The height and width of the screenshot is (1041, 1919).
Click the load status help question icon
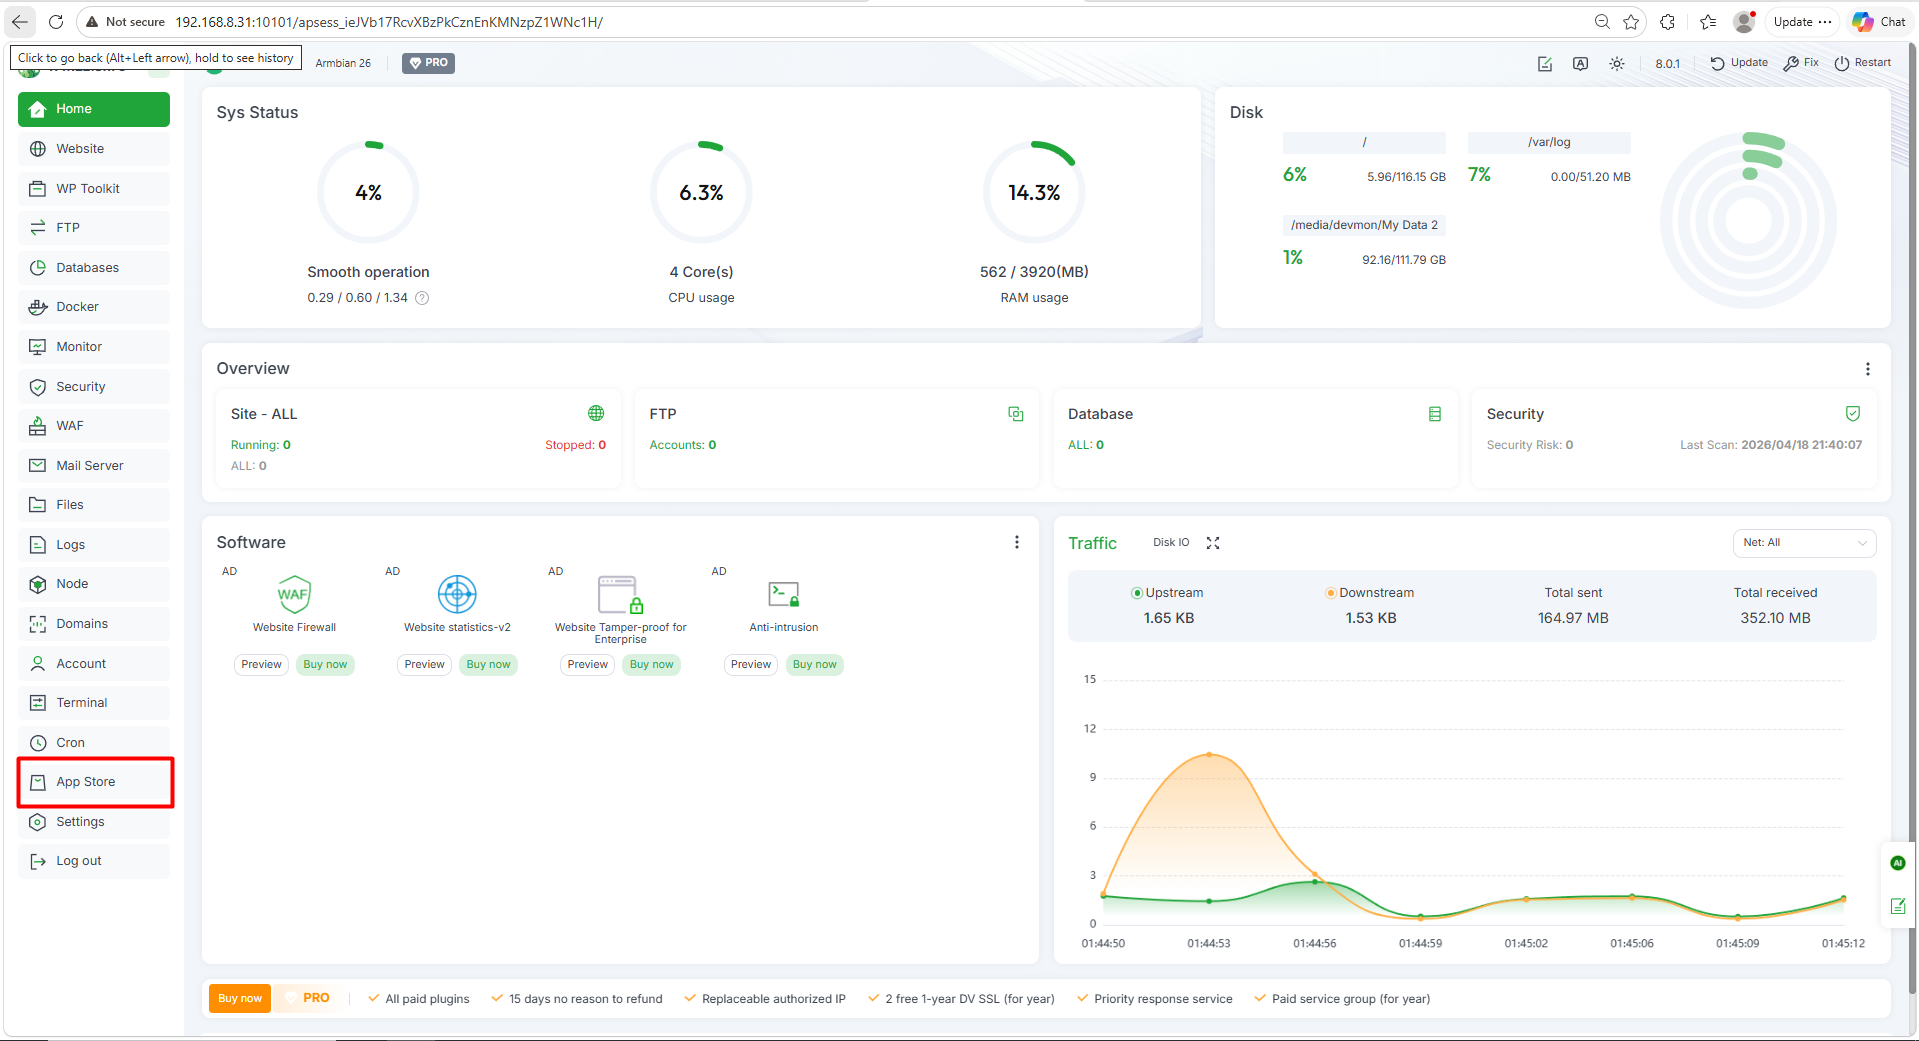coord(422,298)
